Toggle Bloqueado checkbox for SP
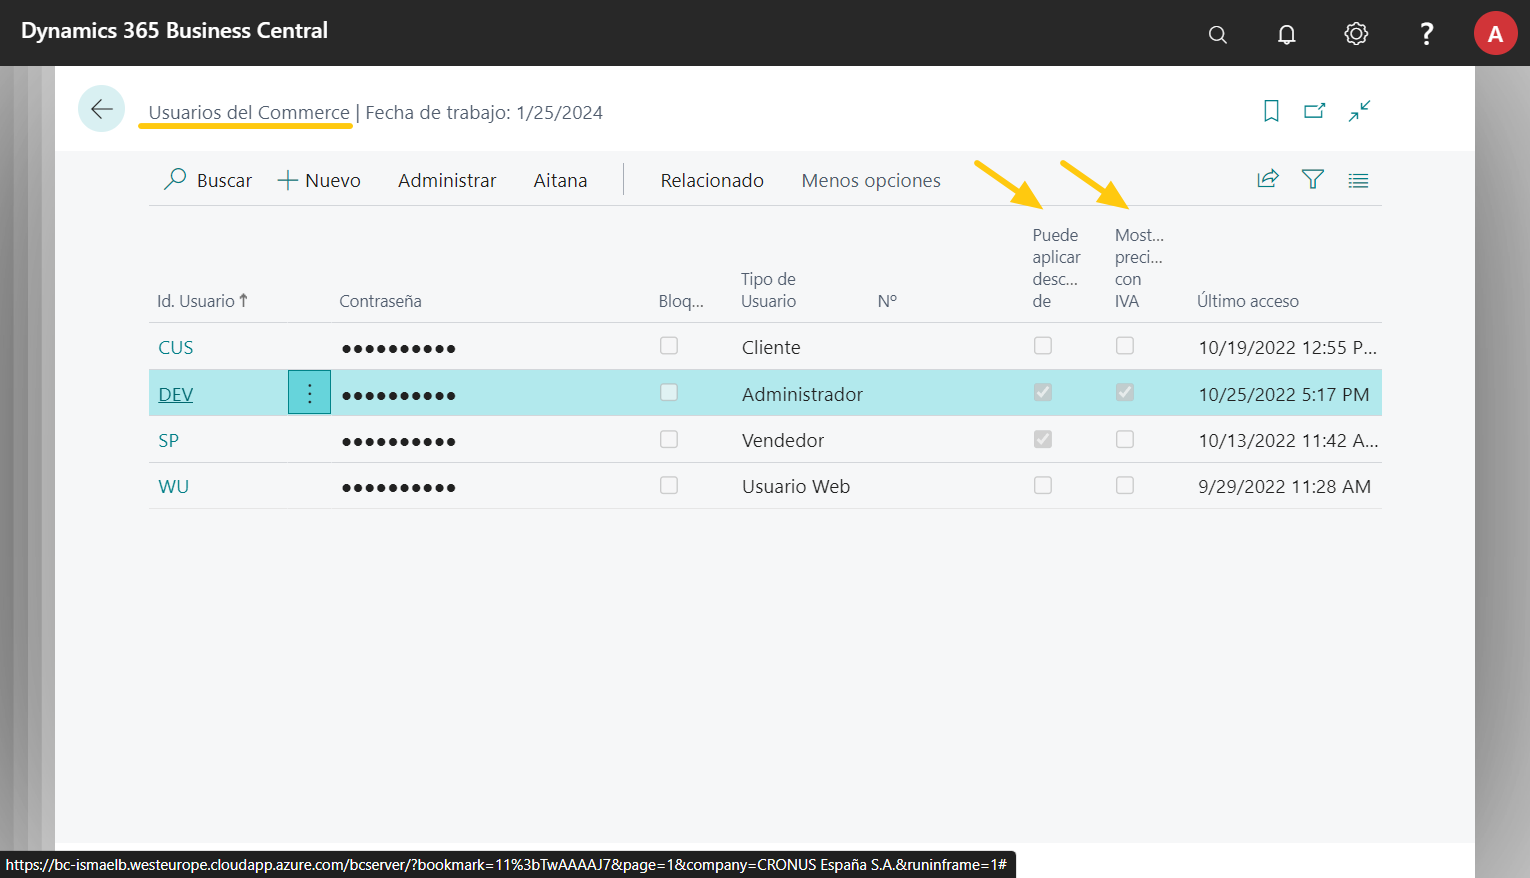 click(669, 439)
